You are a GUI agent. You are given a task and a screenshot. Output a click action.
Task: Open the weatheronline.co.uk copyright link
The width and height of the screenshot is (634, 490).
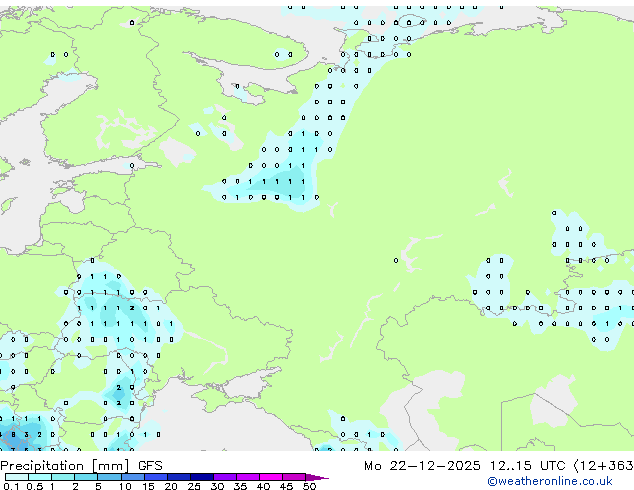pyautogui.click(x=550, y=481)
